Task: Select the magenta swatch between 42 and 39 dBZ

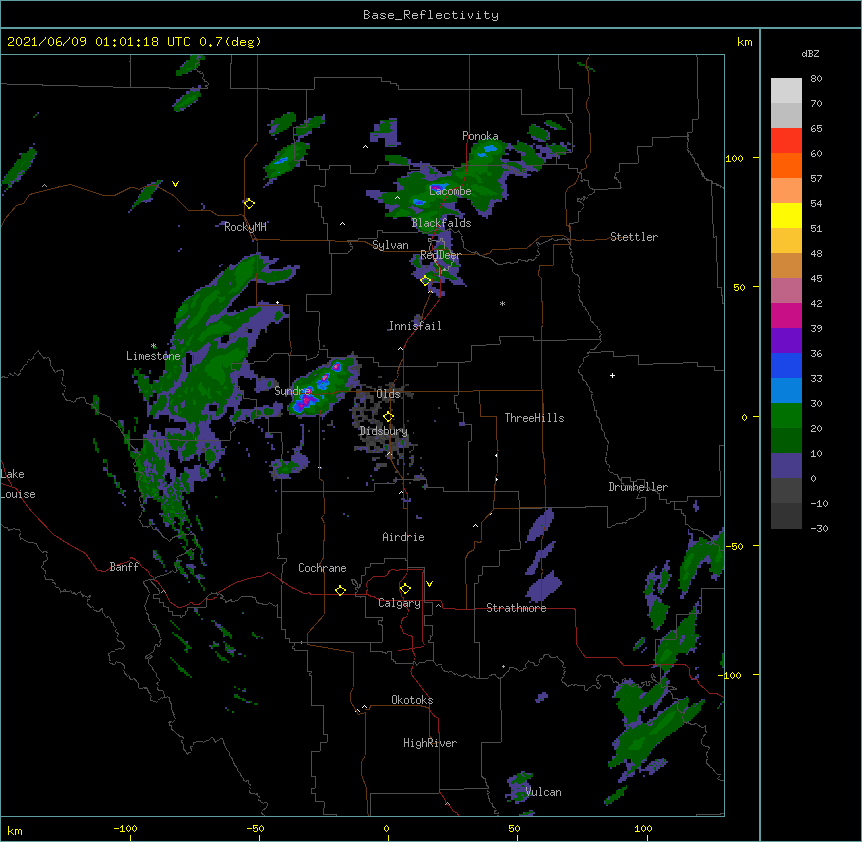Action: point(786,315)
